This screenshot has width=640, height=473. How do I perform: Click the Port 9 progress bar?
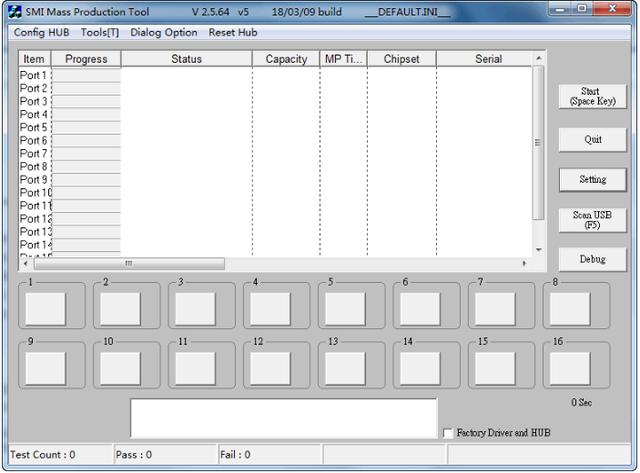(86, 180)
